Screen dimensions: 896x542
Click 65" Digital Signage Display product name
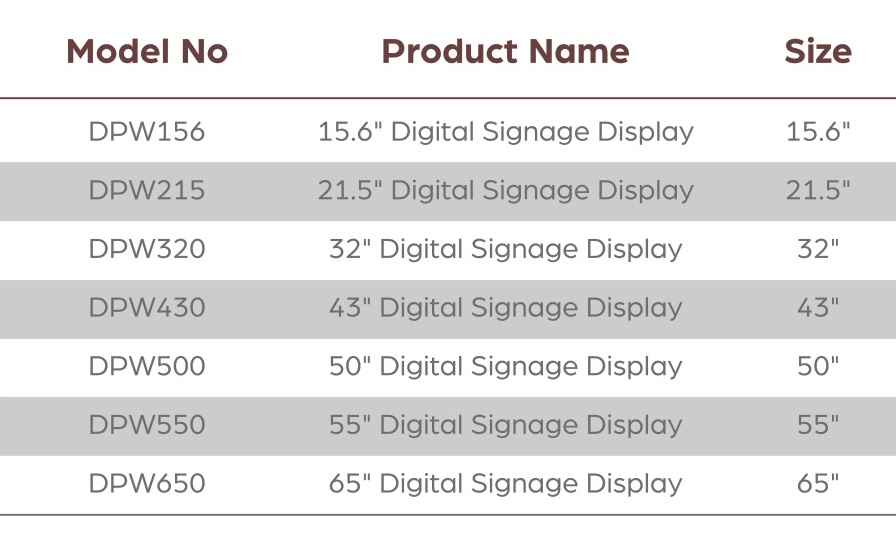point(505,484)
